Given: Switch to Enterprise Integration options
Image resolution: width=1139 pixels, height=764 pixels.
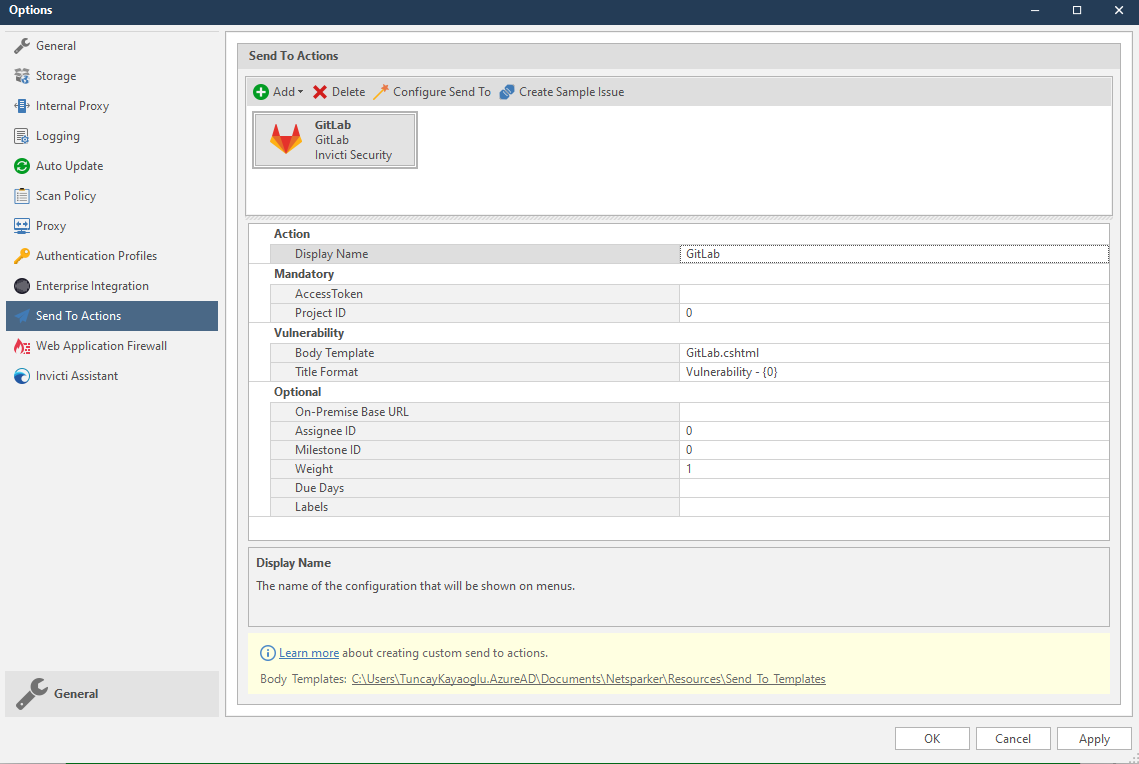Looking at the screenshot, I should tap(92, 286).
